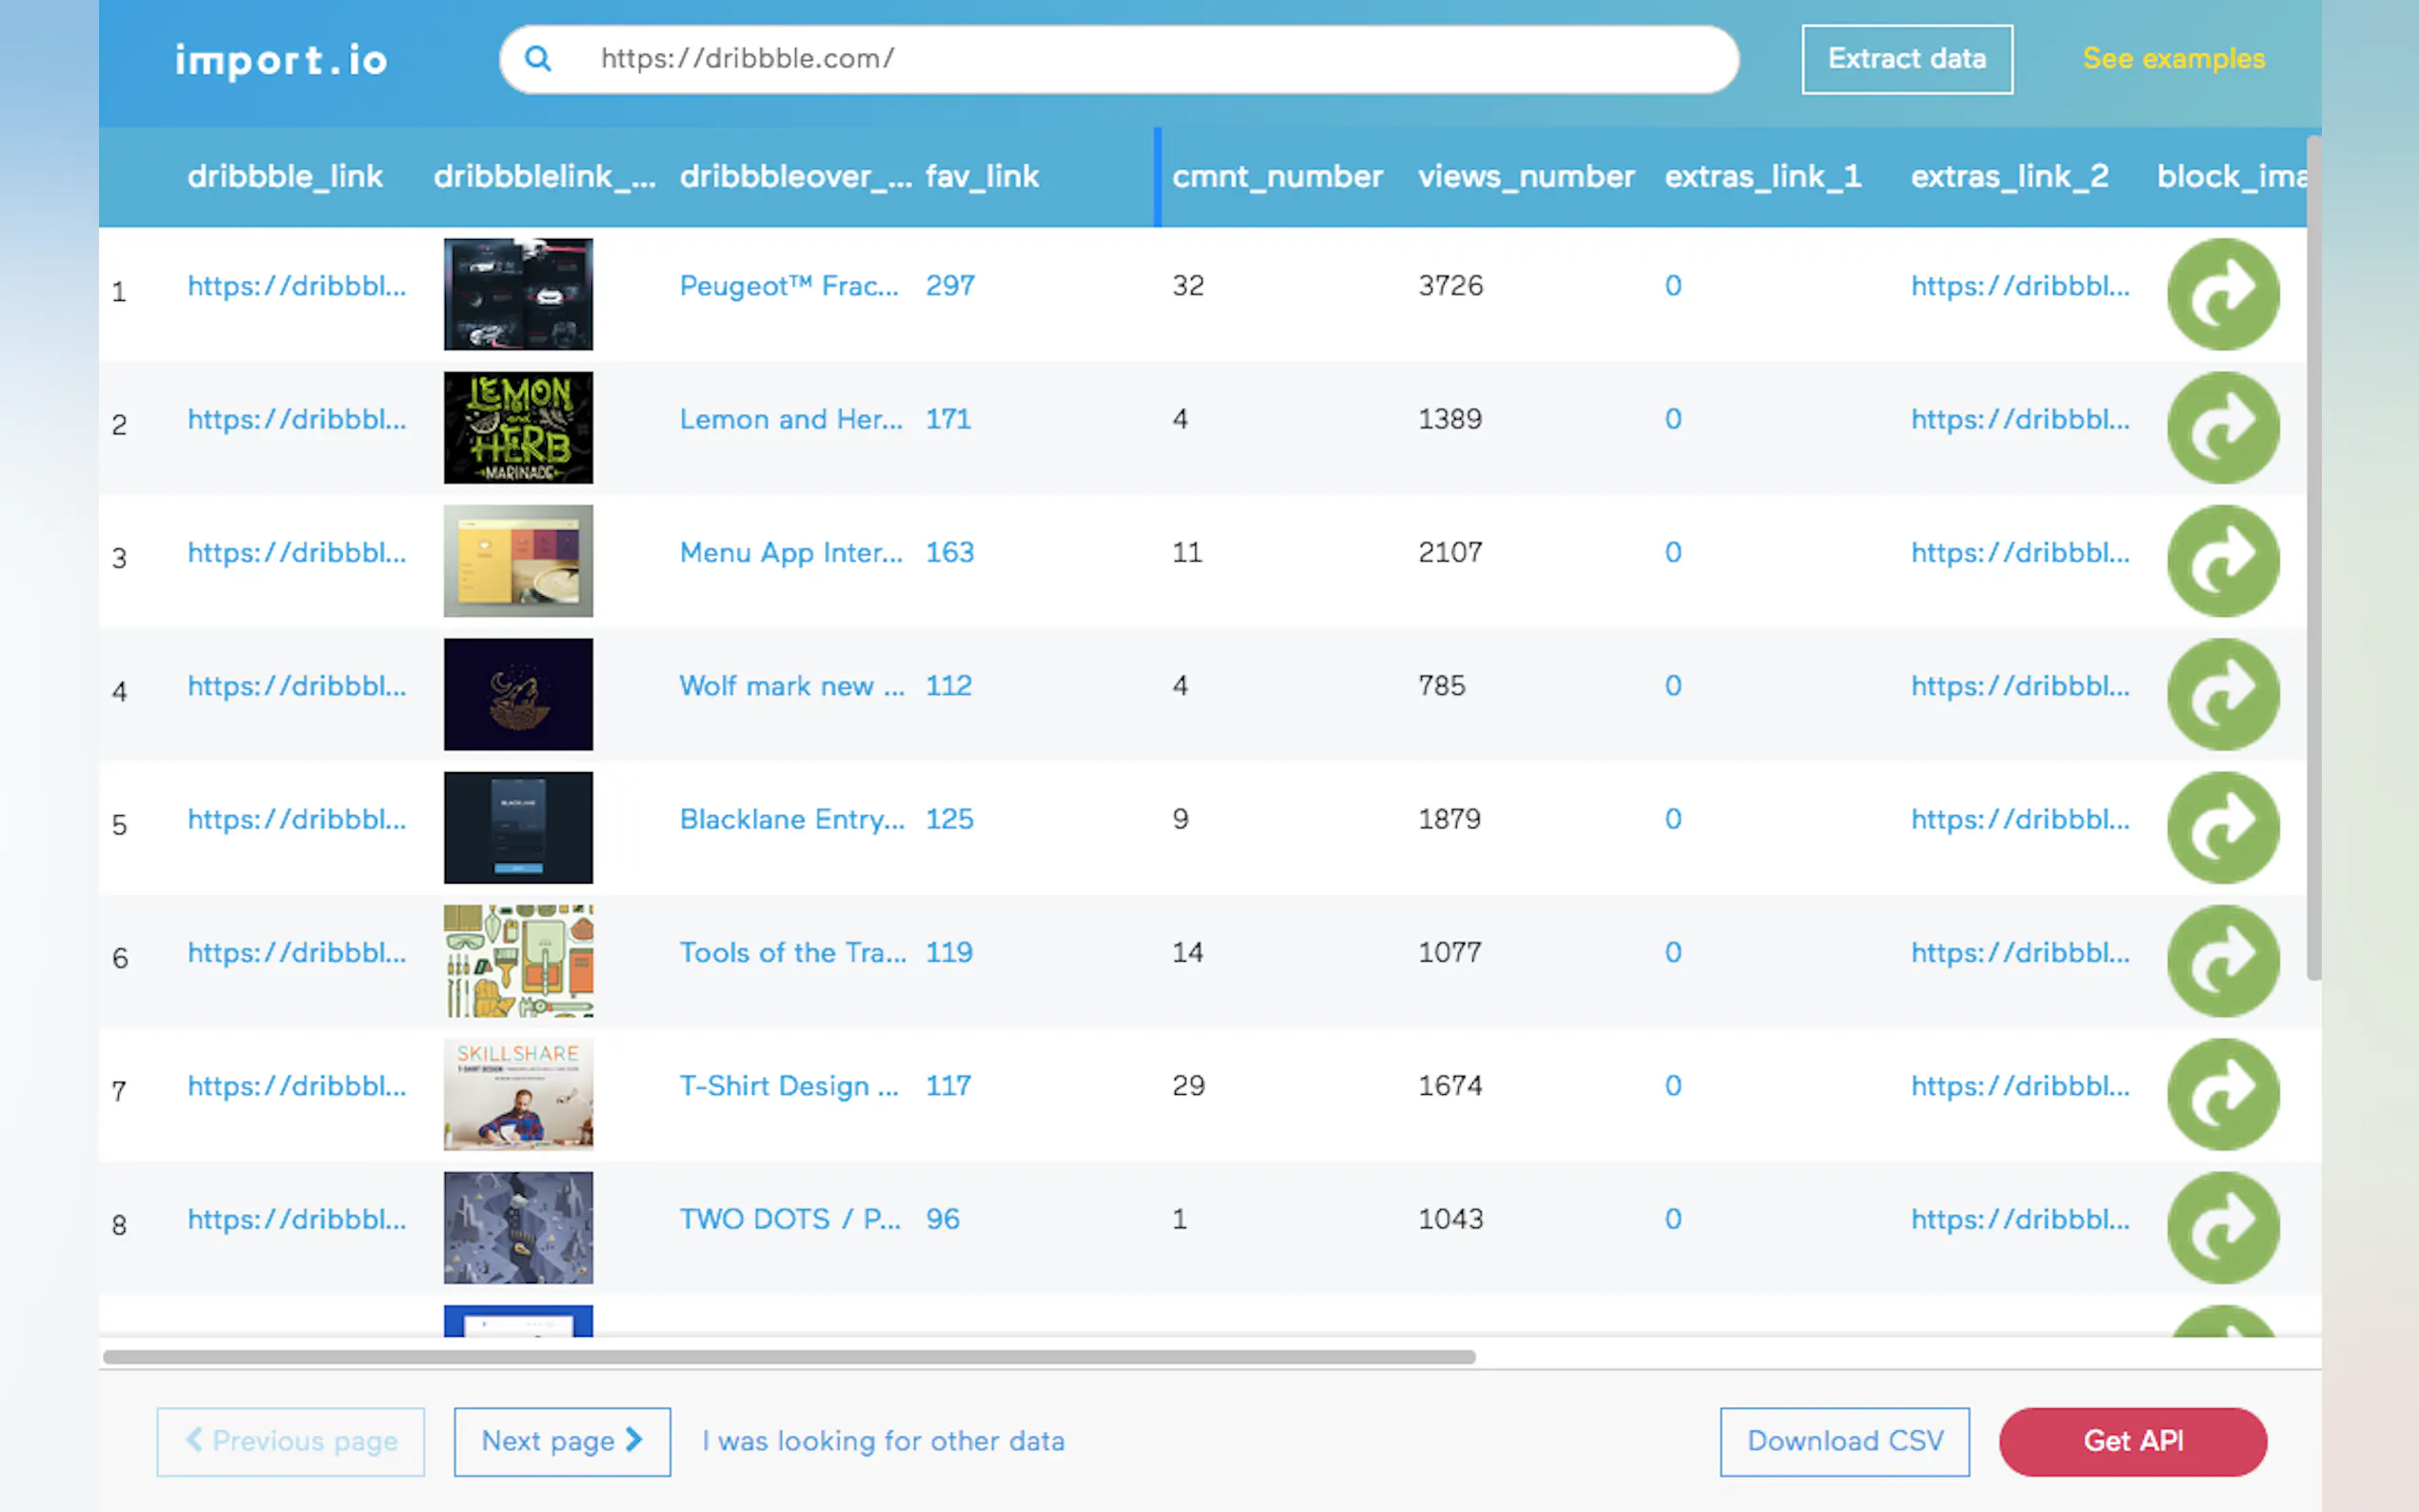Select the views_number column header

1526,177
